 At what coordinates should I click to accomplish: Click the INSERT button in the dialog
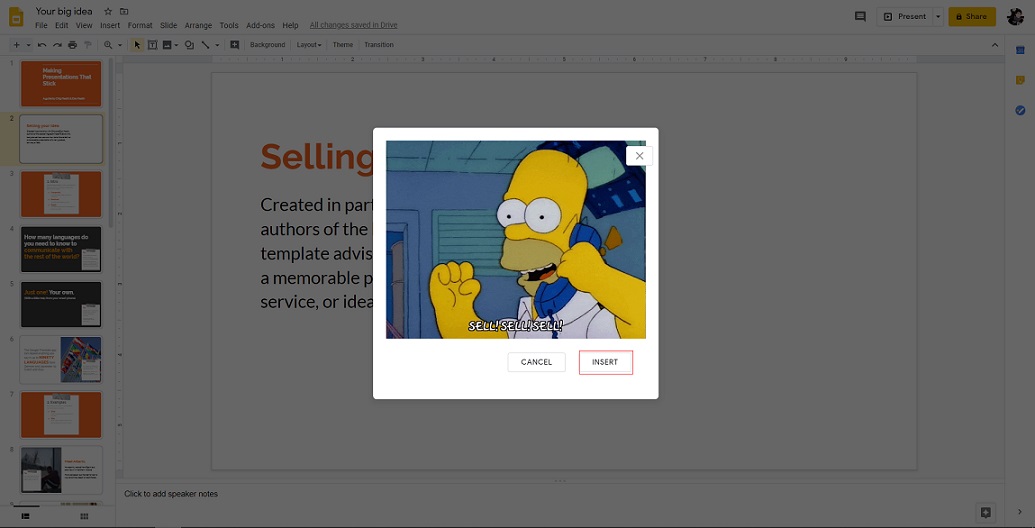pyautogui.click(x=605, y=362)
